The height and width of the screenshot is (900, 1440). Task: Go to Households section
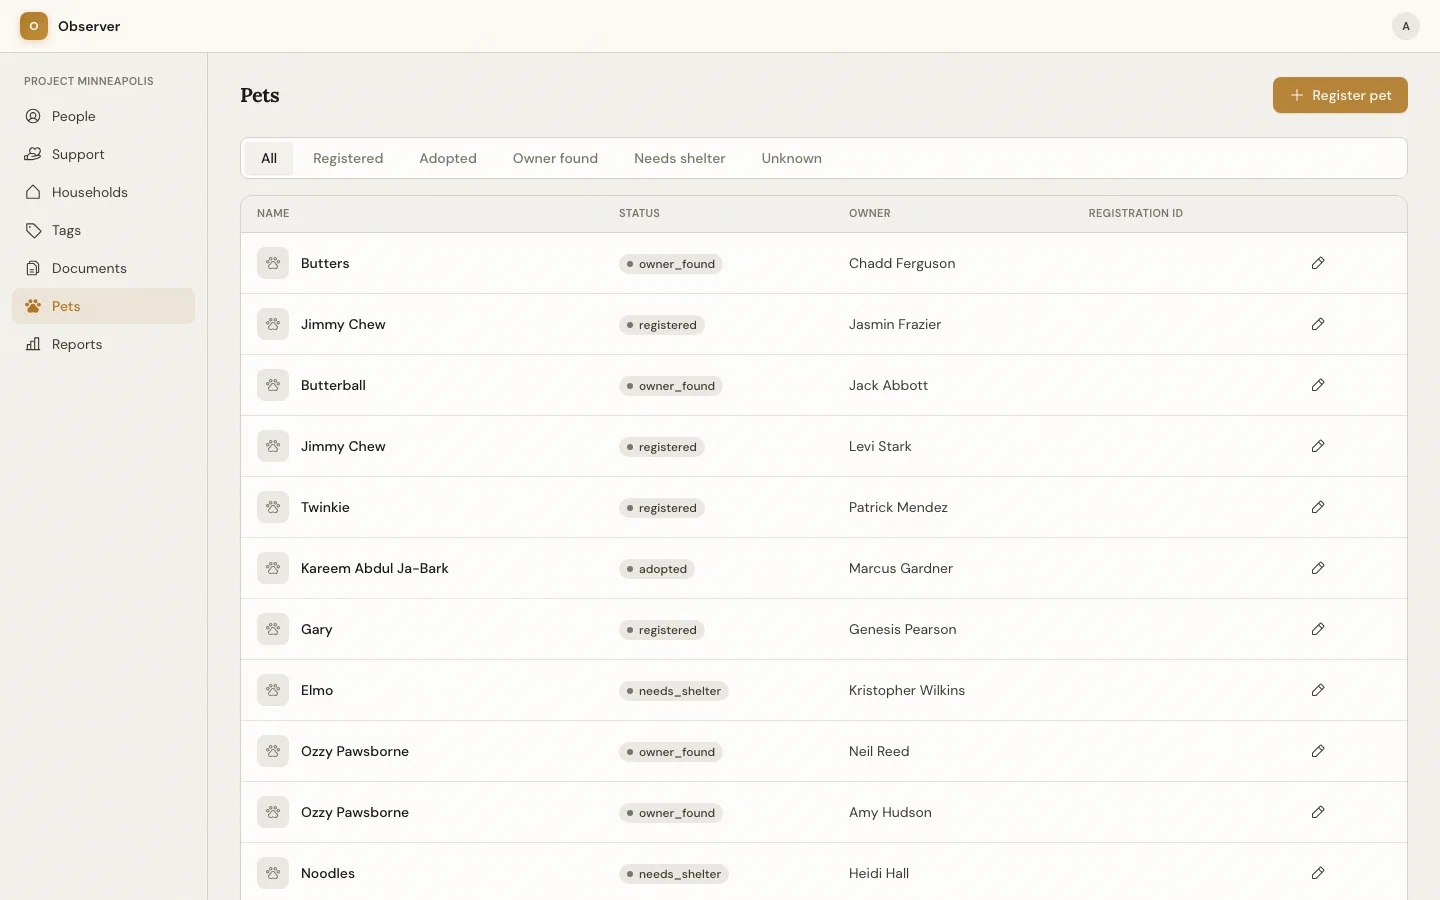[90, 192]
